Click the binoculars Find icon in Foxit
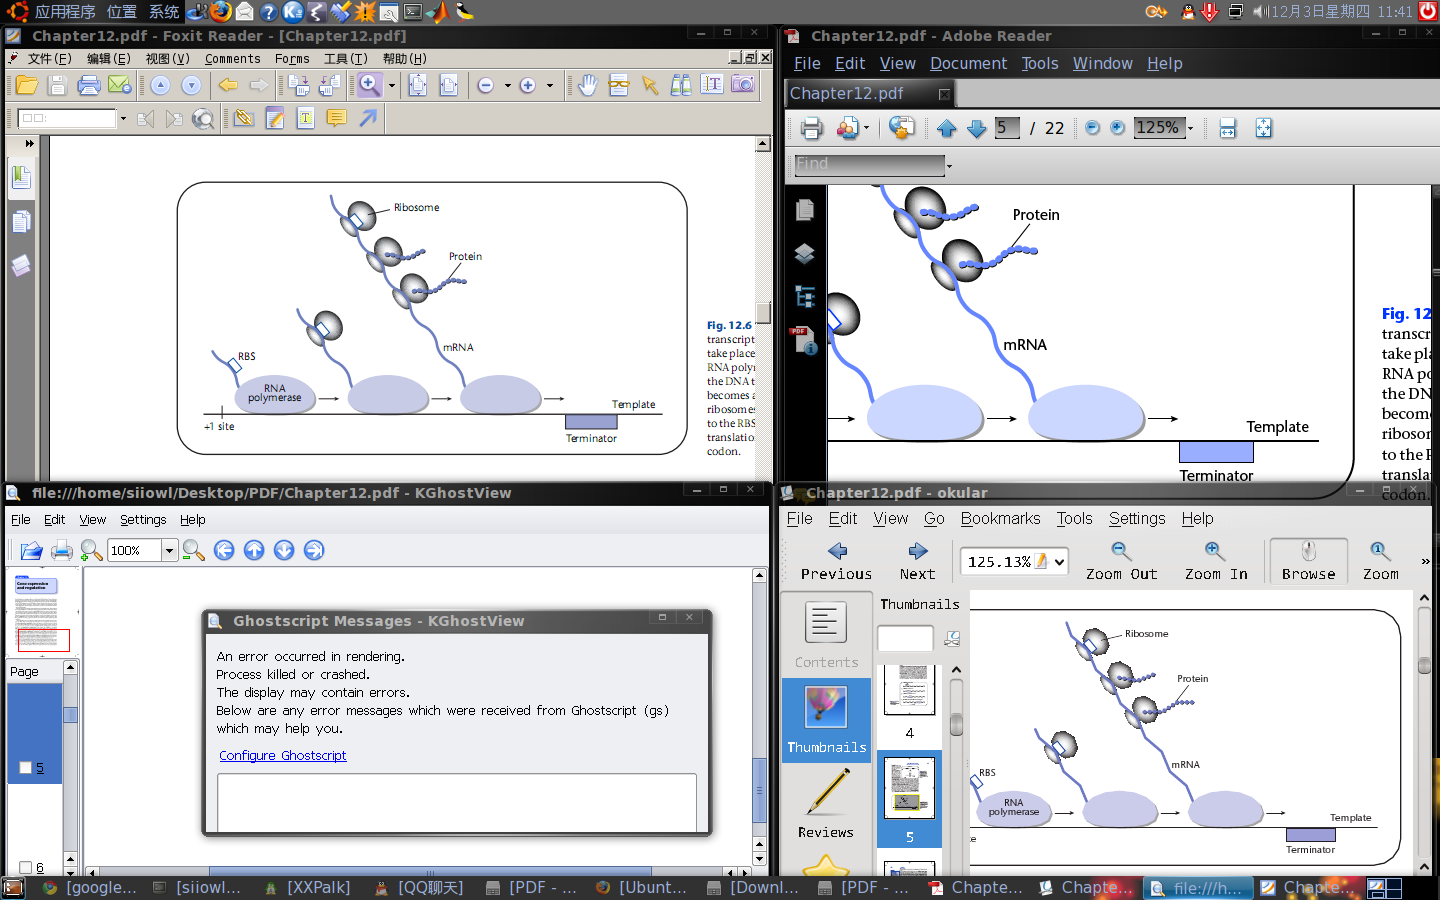The image size is (1440, 900). tap(681, 86)
